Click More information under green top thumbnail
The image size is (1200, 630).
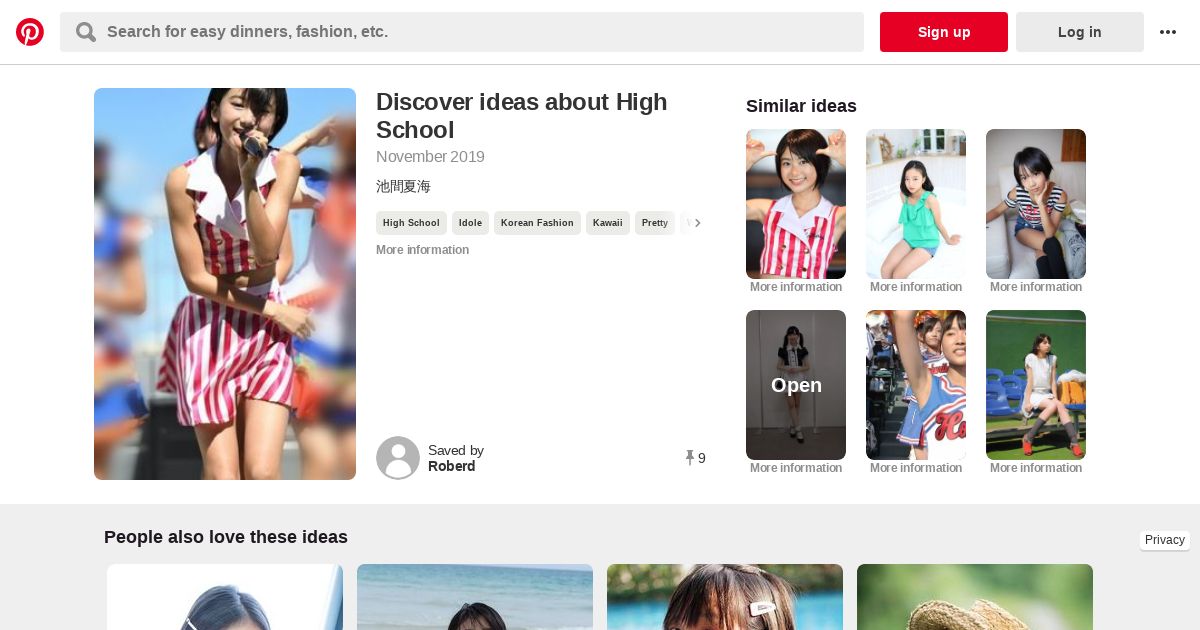click(x=916, y=287)
